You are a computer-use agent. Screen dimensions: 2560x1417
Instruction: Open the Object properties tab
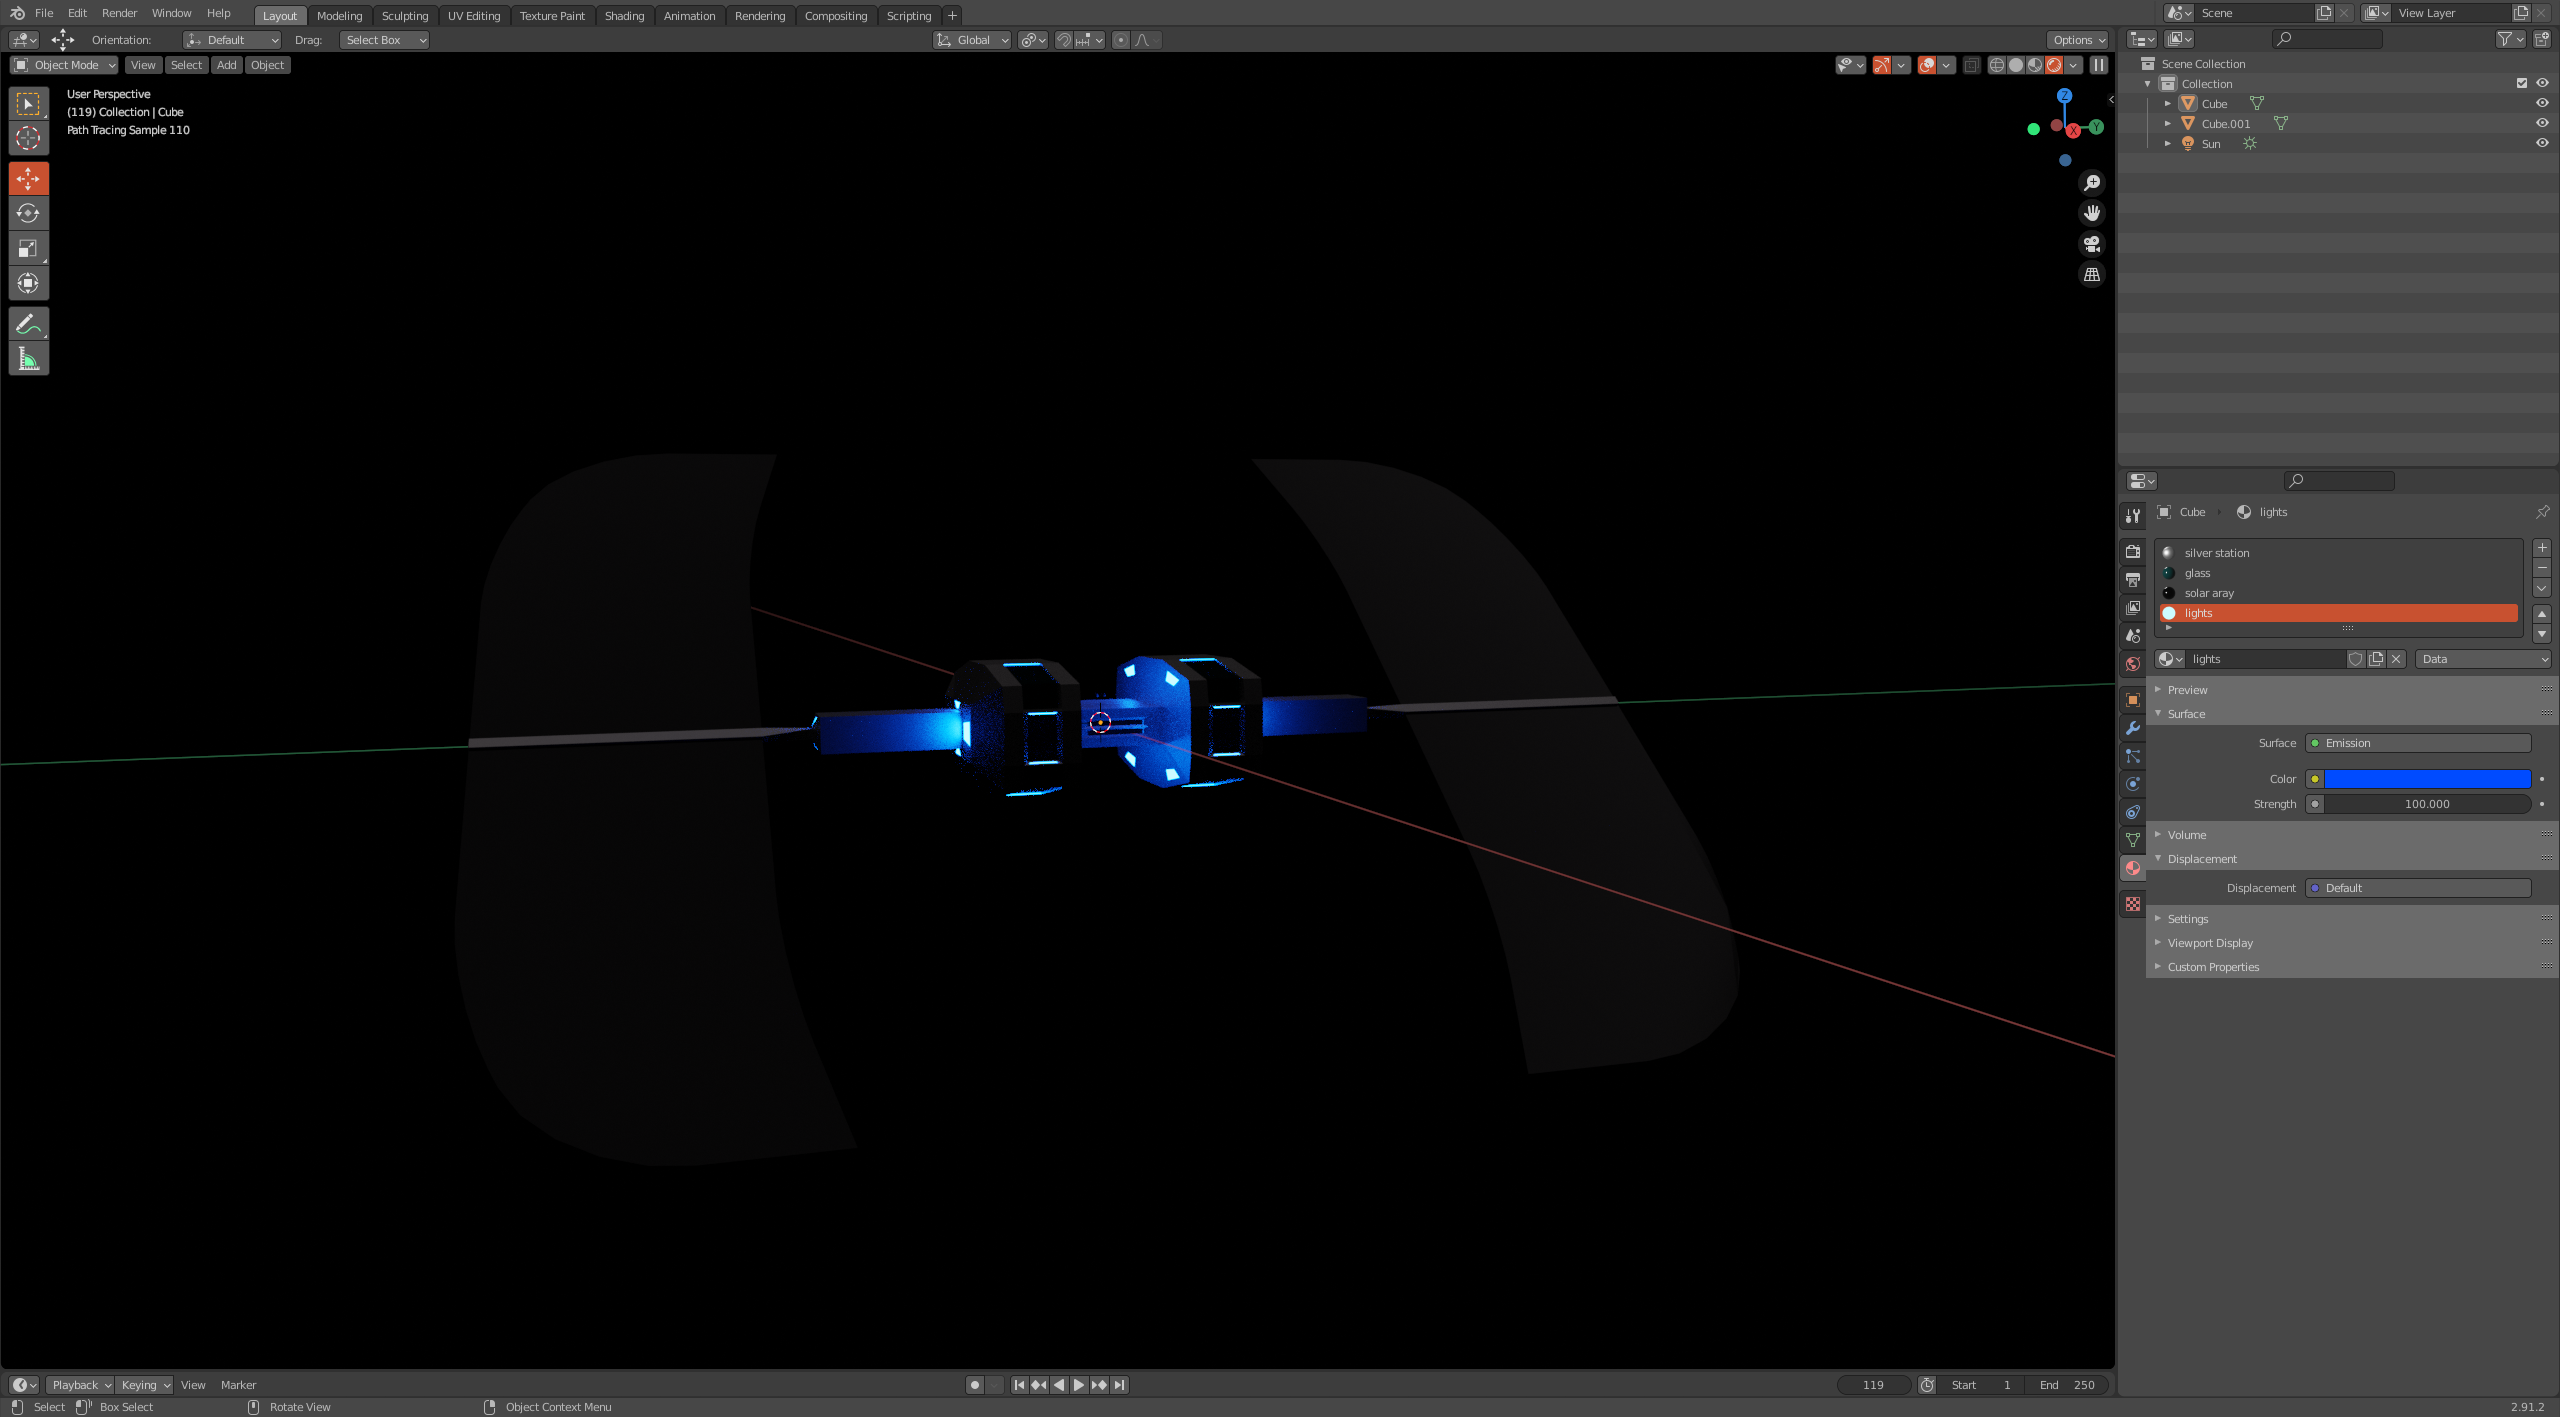[2132, 700]
